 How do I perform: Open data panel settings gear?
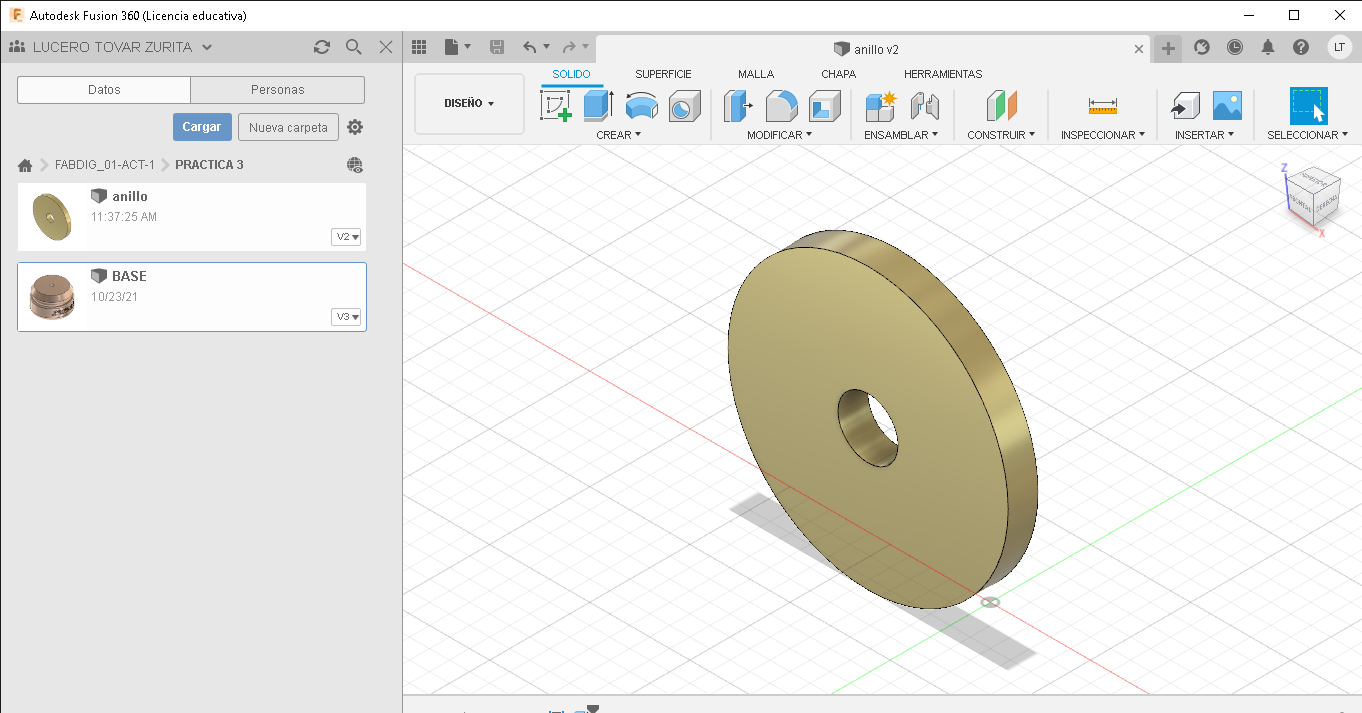pyautogui.click(x=355, y=127)
